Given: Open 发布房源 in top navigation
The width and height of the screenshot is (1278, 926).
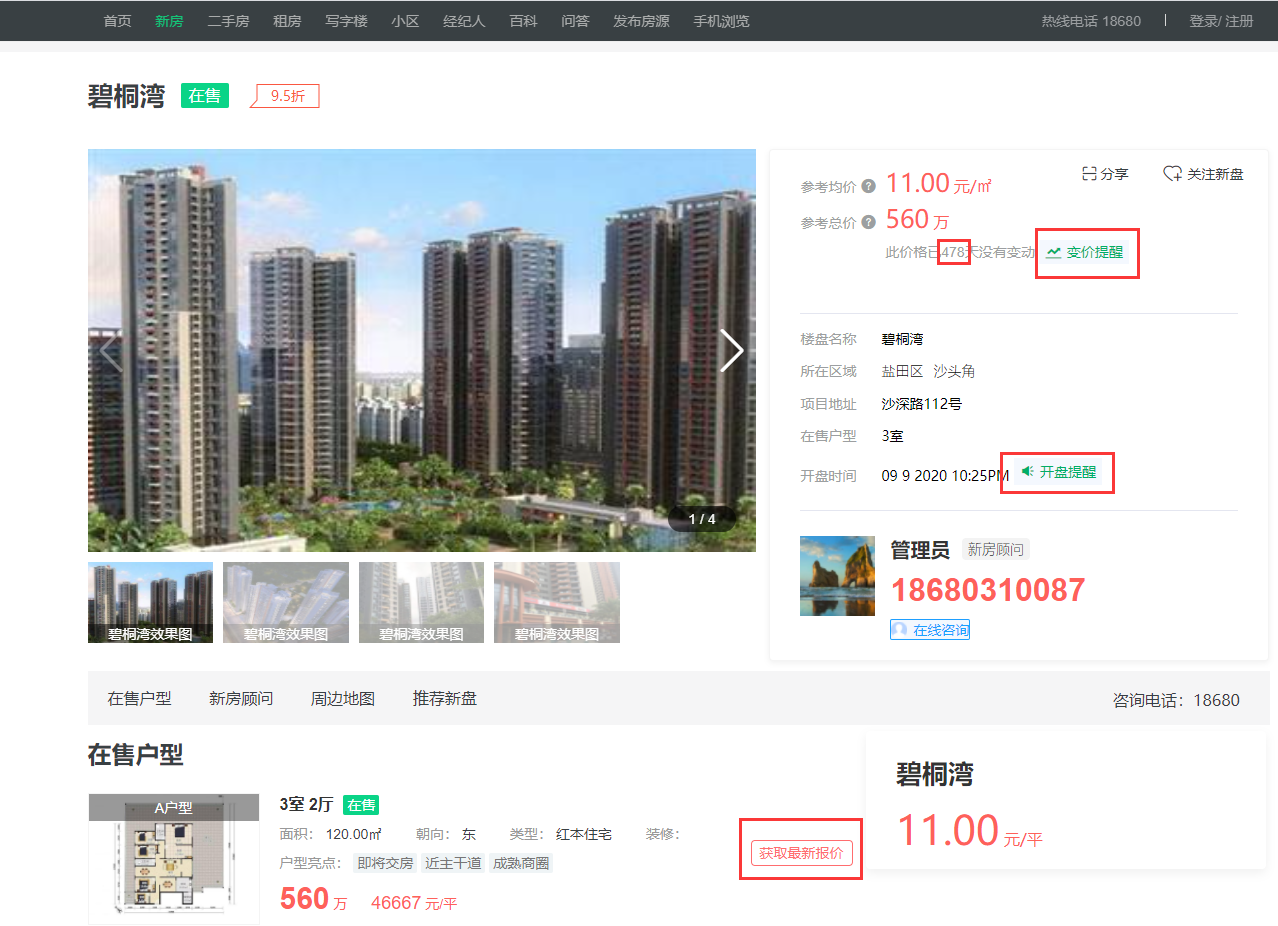Looking at the screenshot, I should 641,21.
